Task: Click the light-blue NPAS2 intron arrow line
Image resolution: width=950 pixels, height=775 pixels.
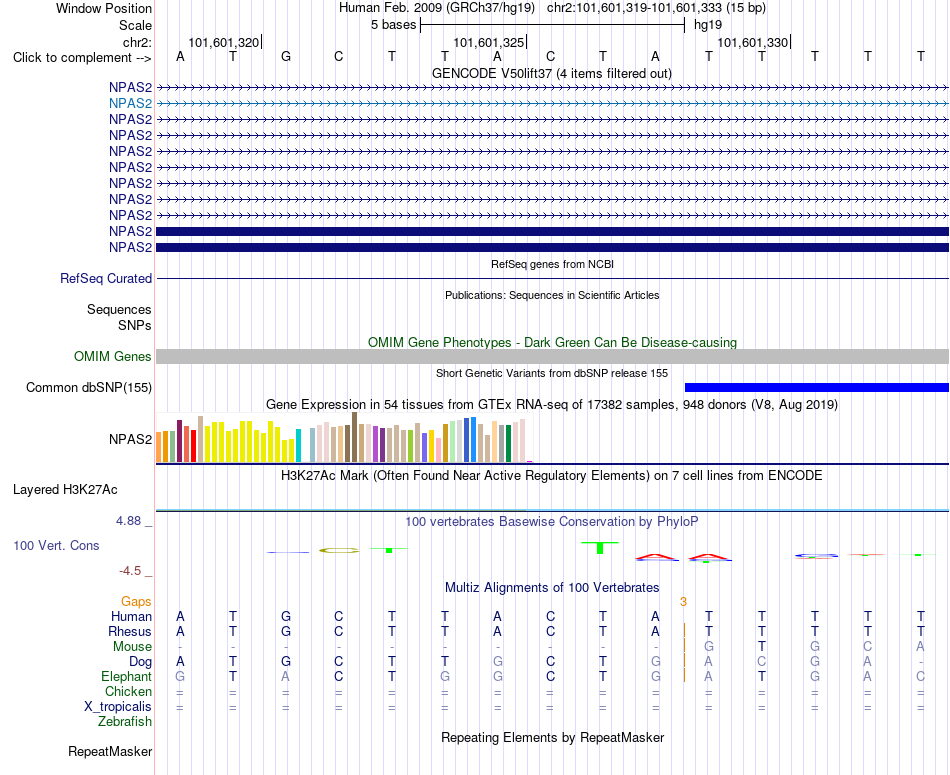Action: pos(552,104)
